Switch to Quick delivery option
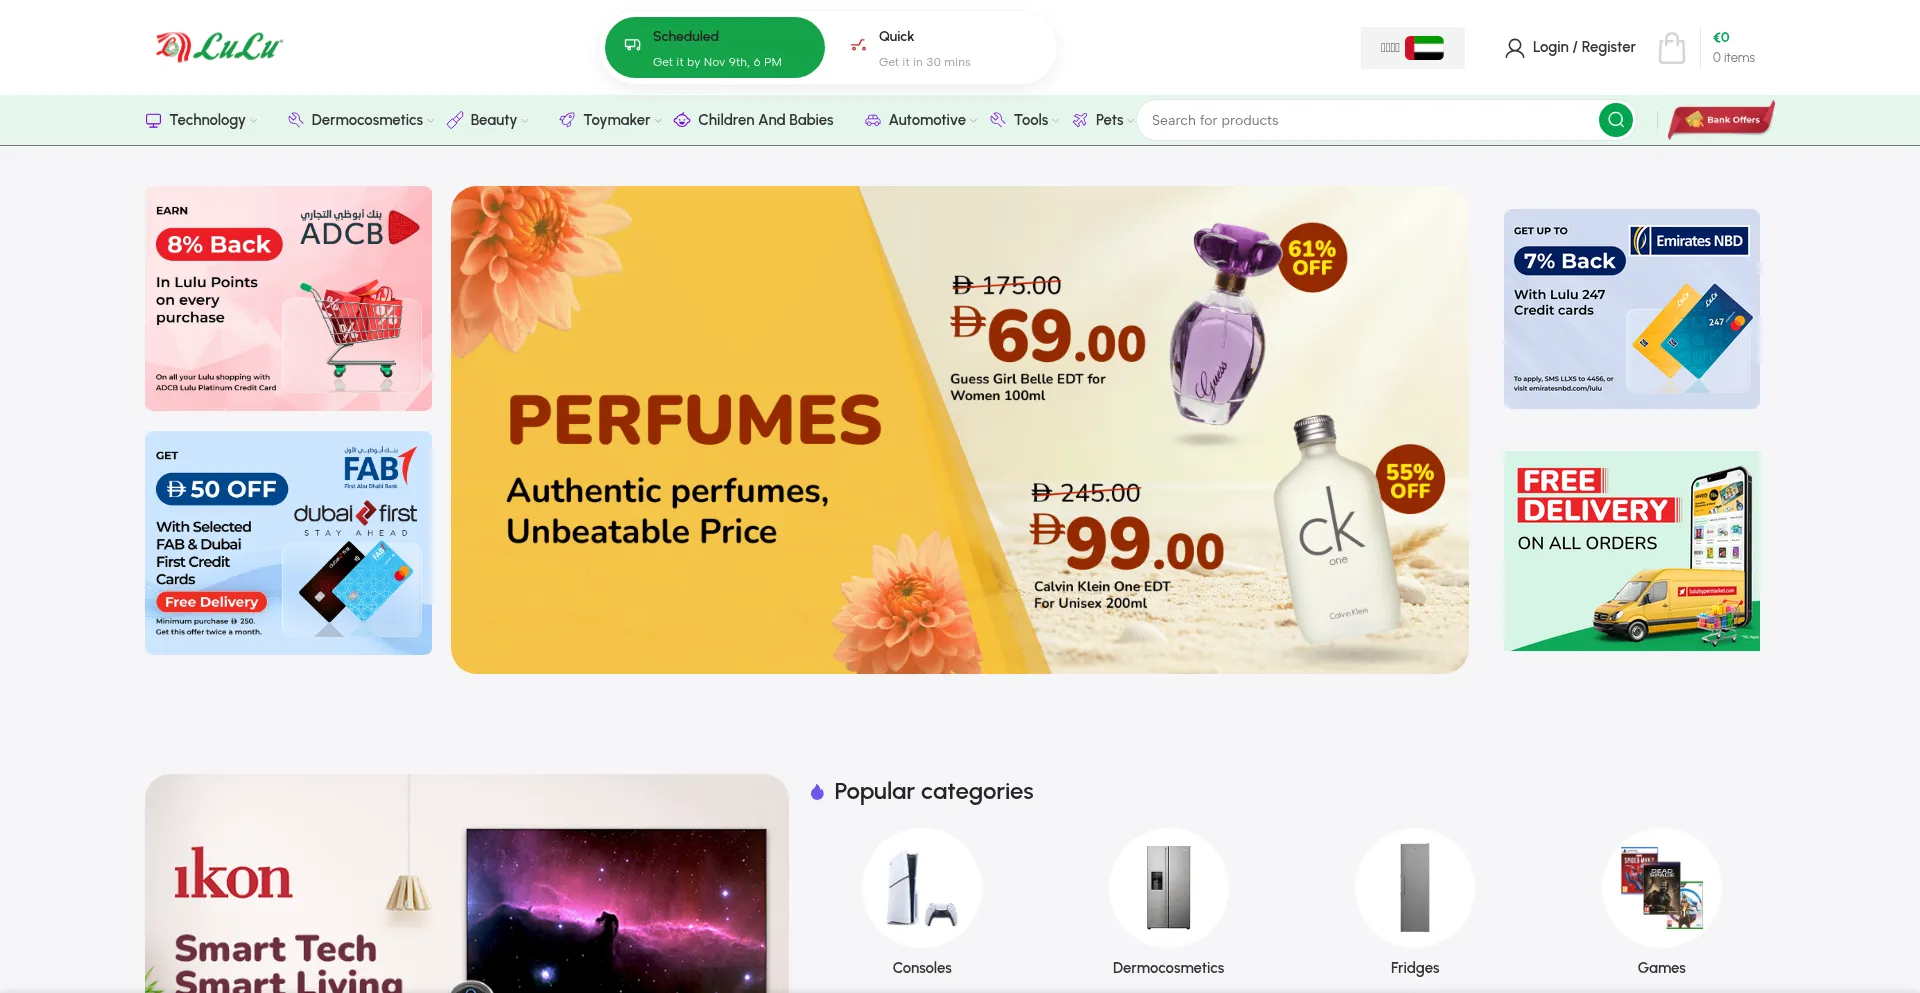The width and height of the screenshot is (1920, 993). point(940,48)
